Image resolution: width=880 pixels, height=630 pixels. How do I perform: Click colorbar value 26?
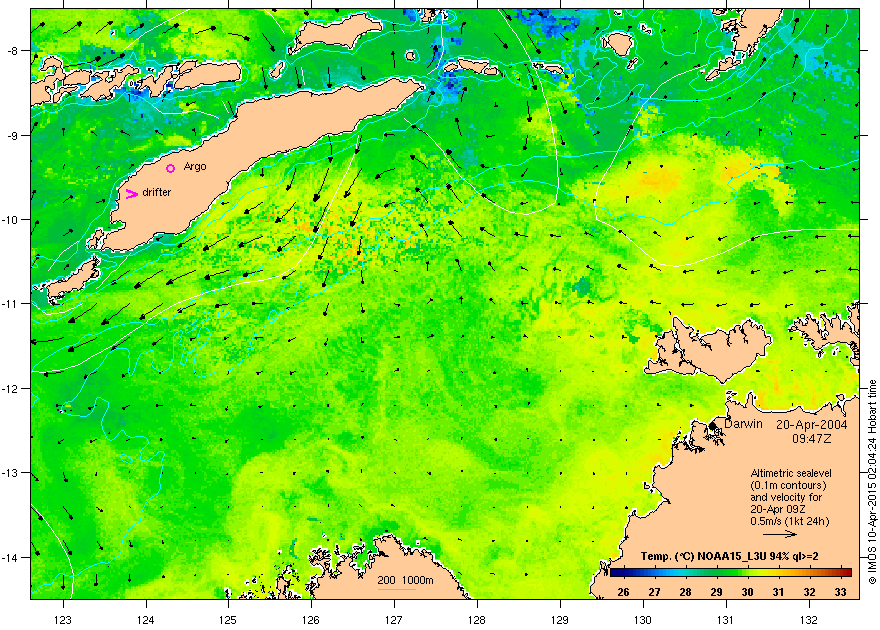[x=623, y=592]
